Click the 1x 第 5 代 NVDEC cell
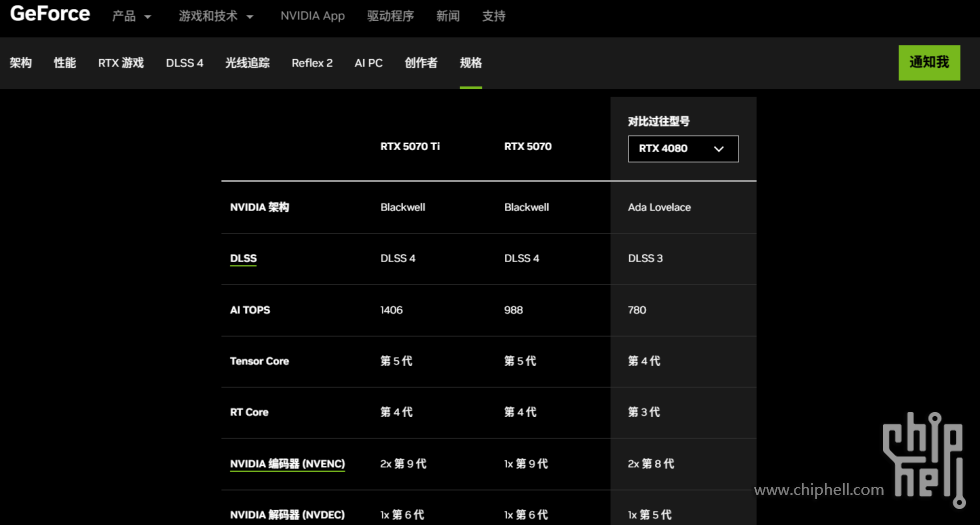980x525 pixels. [x=650, y=515]
